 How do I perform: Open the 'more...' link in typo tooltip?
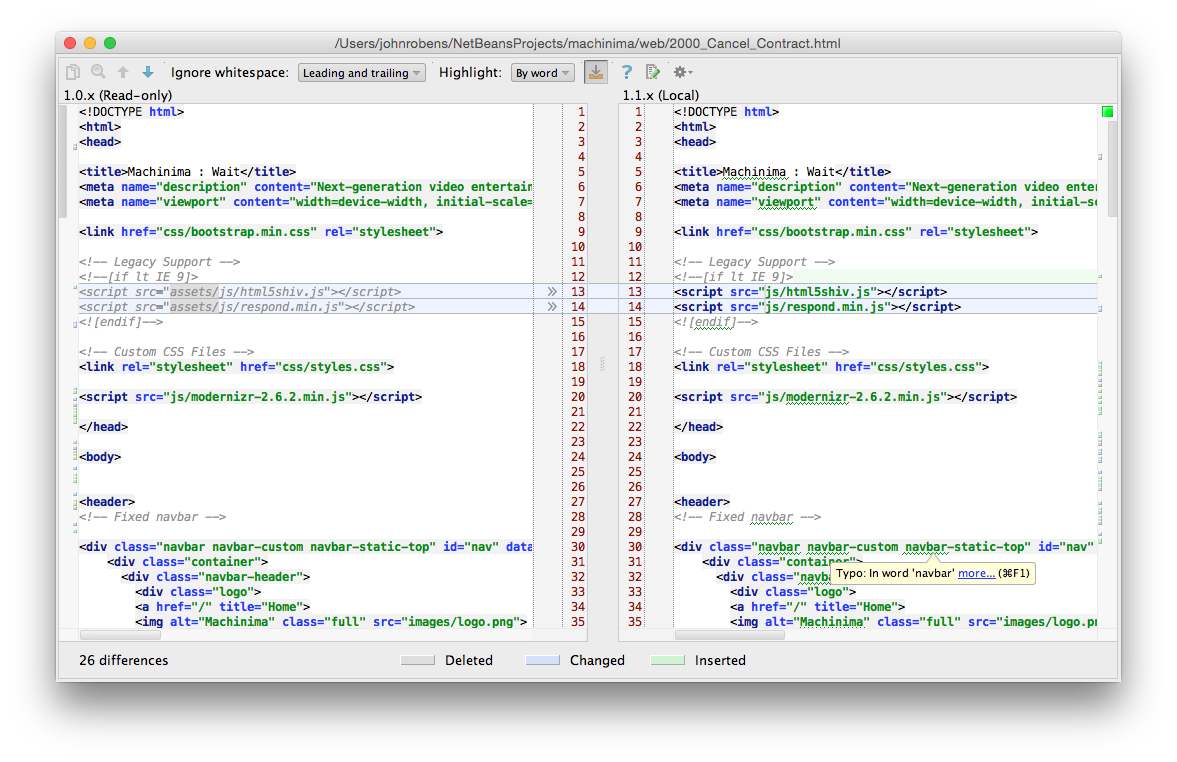tap(977, 573)
